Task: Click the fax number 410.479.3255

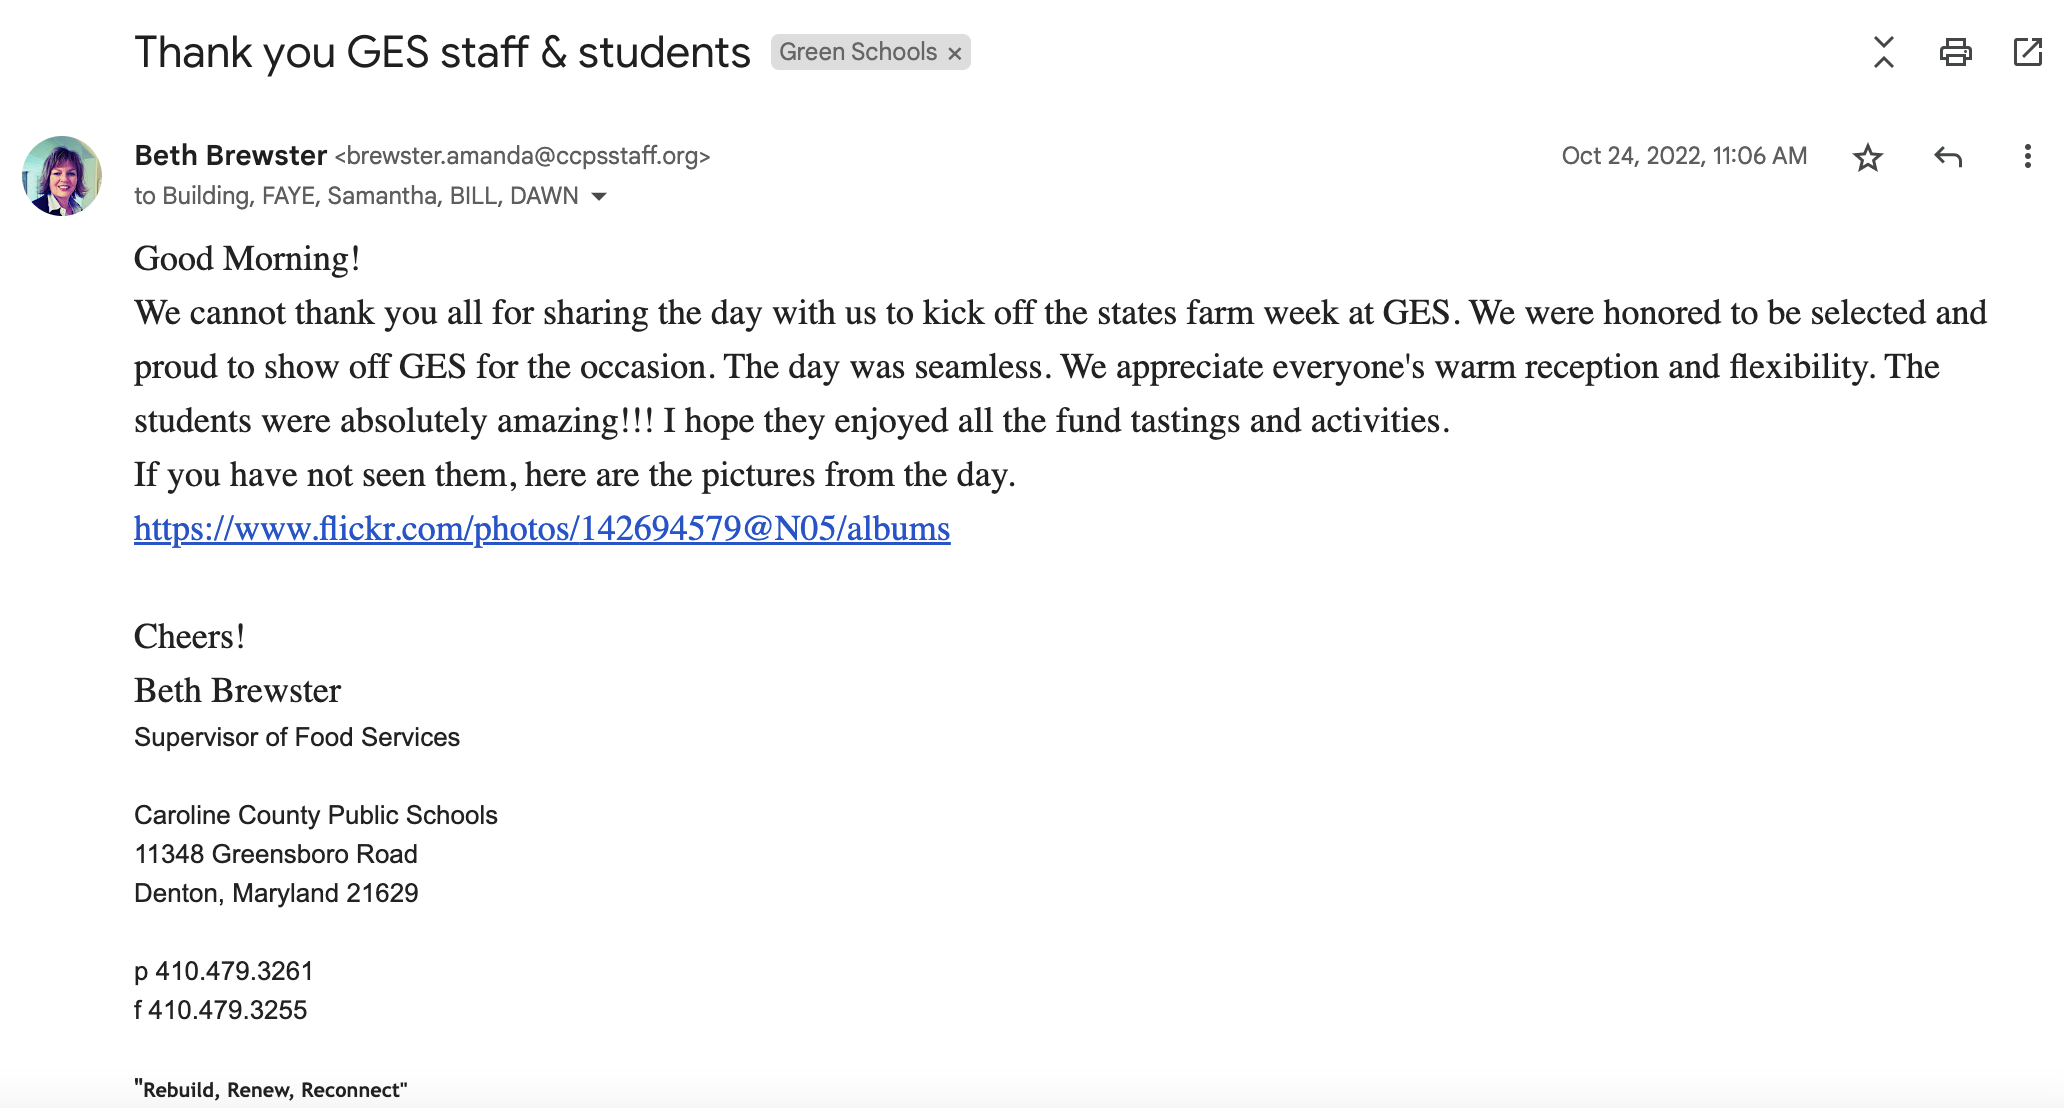Action: [x=227, y=1010]
